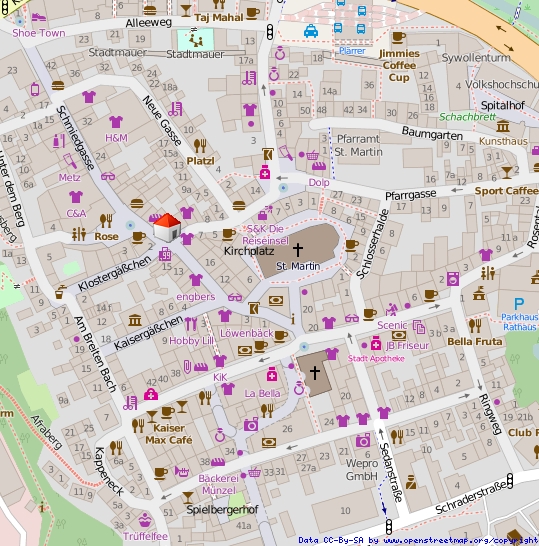Click the Rose restaurant fork-knife icon
539x546 pixels.
(106, 221)
